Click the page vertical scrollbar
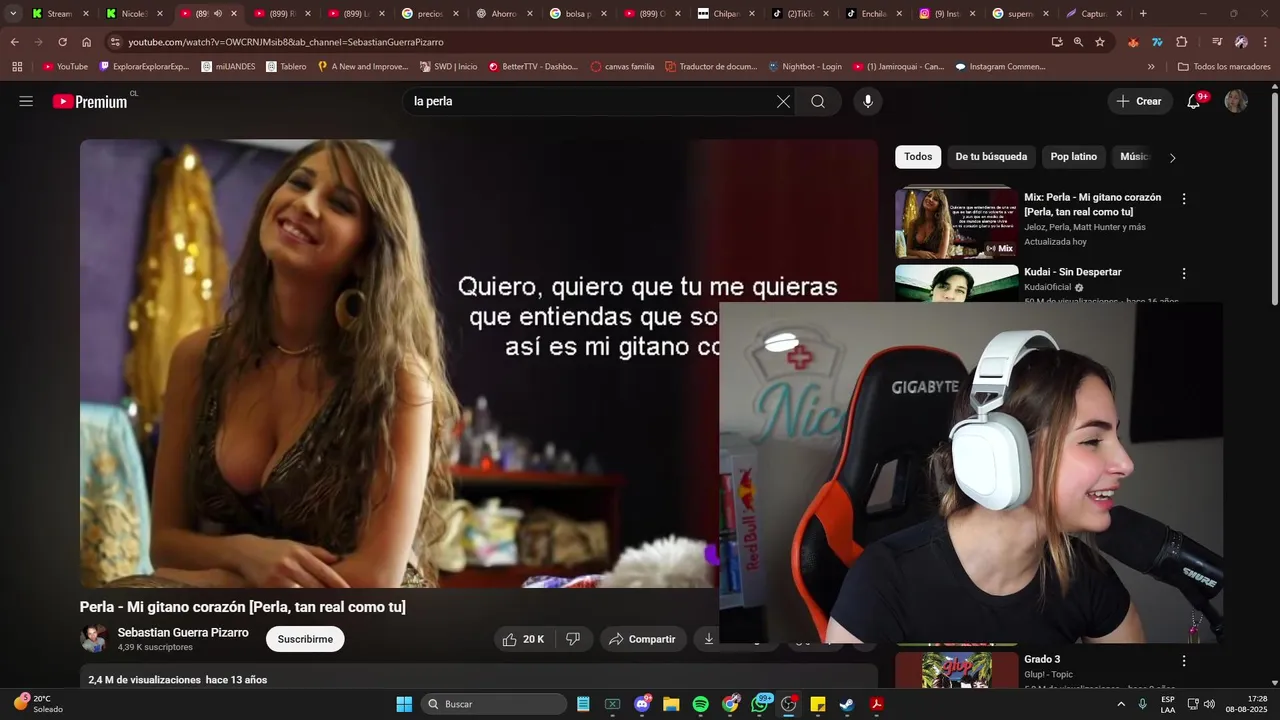This screenshot has width=1280, height=720. click(x=1274, y=200)
